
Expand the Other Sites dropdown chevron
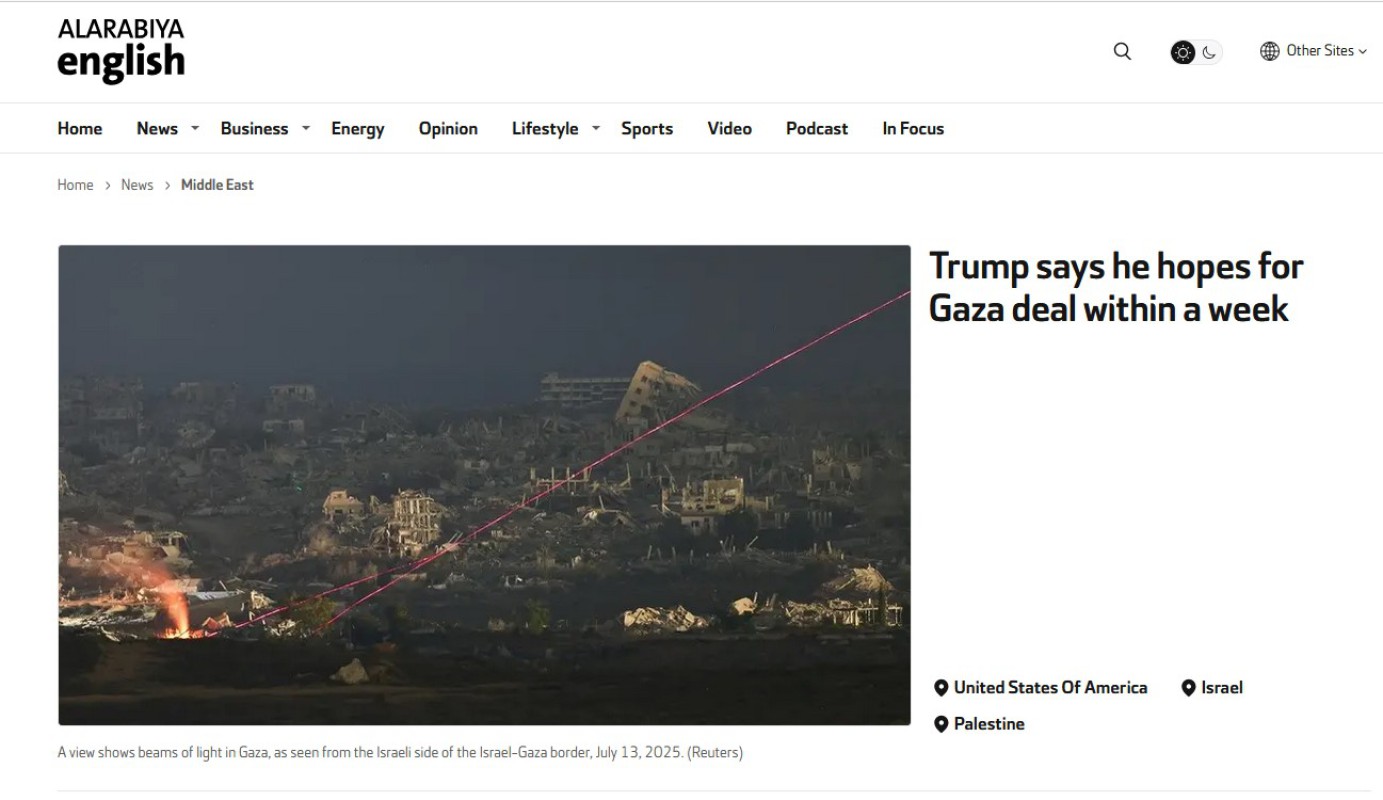[1362, 52]
